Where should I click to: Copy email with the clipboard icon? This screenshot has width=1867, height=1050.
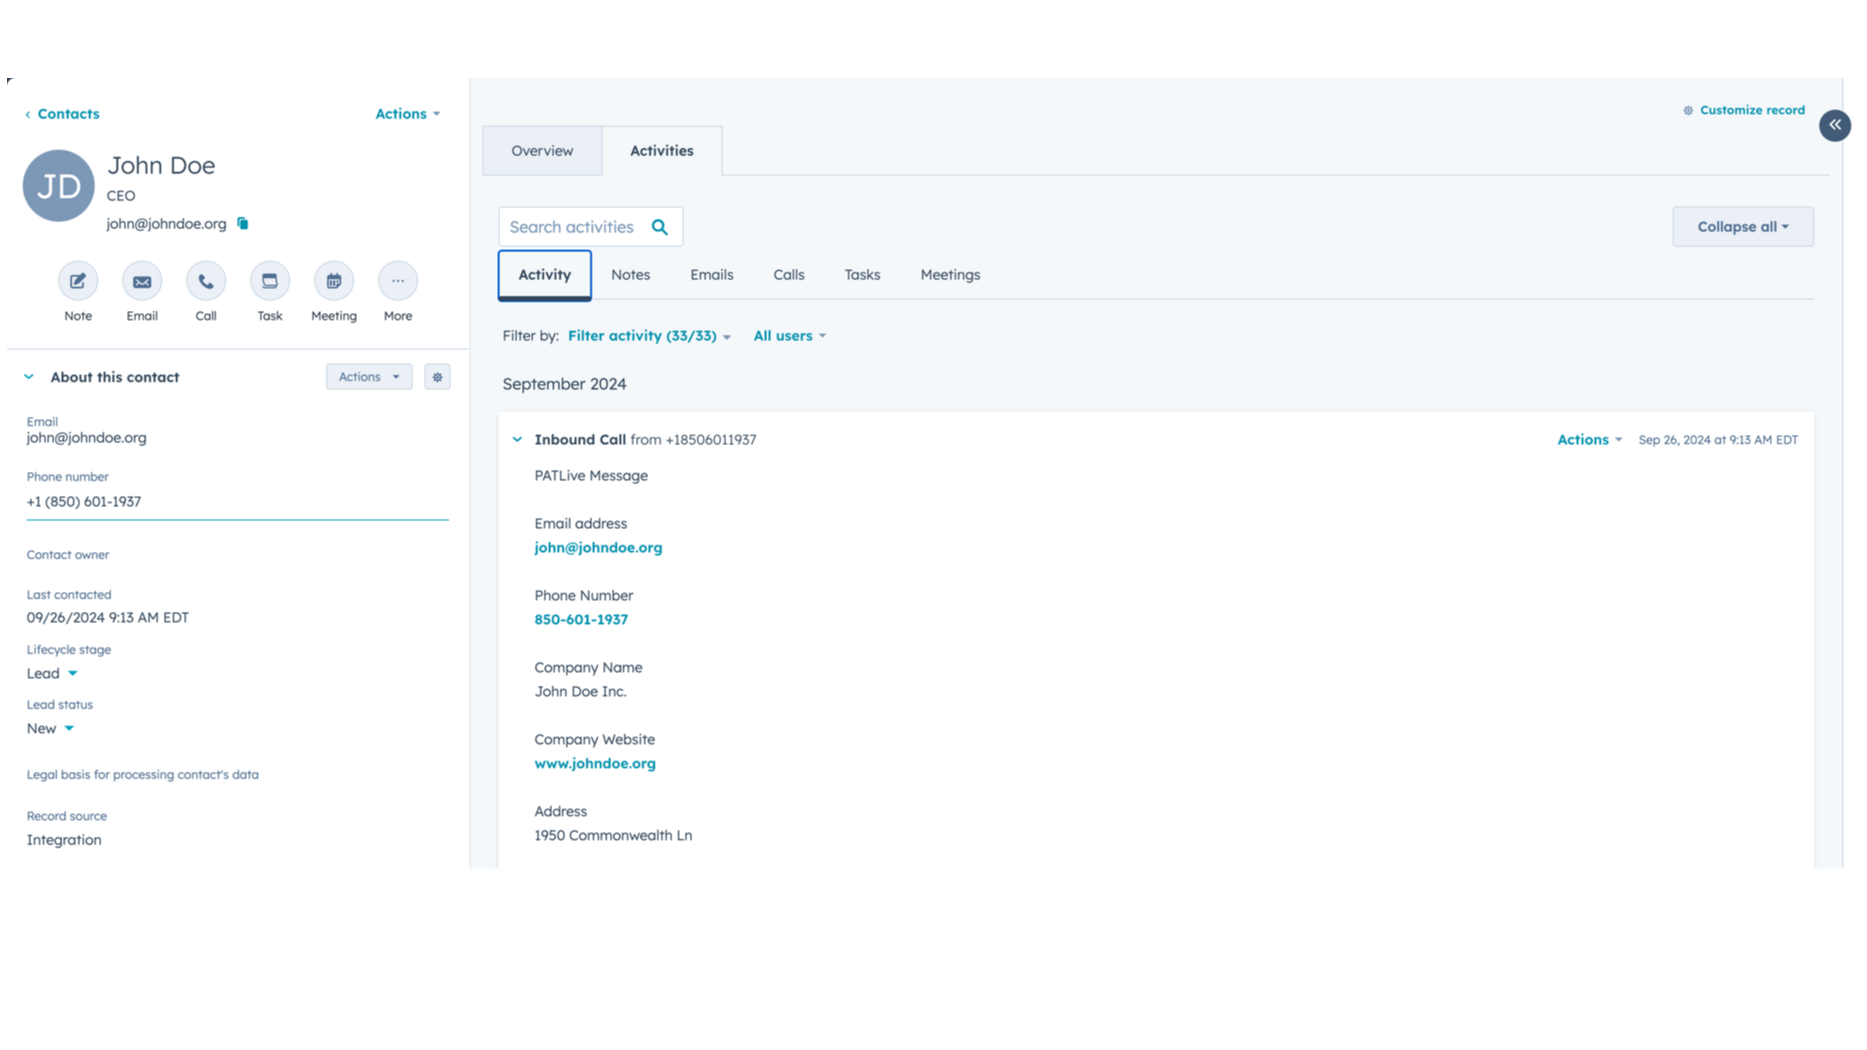[243, 224]
